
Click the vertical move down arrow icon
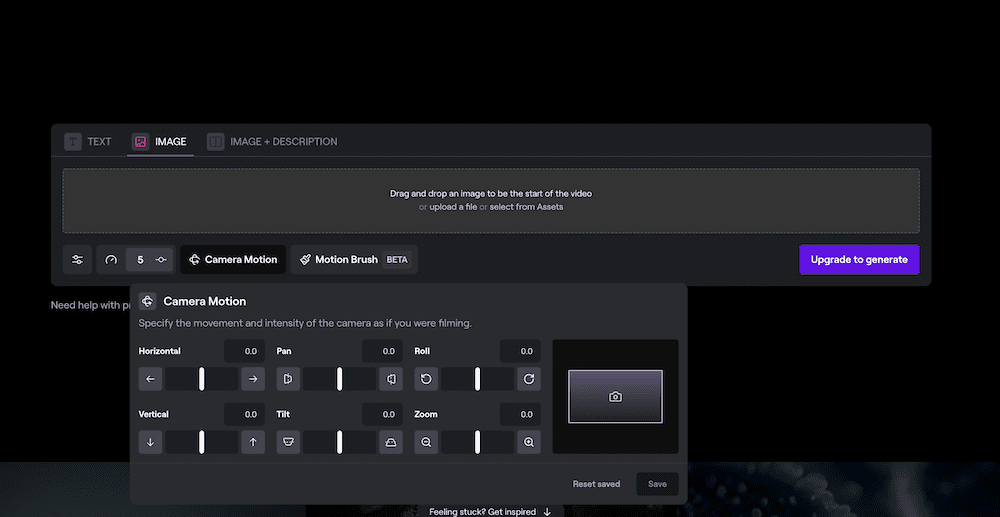click(150, 442)
